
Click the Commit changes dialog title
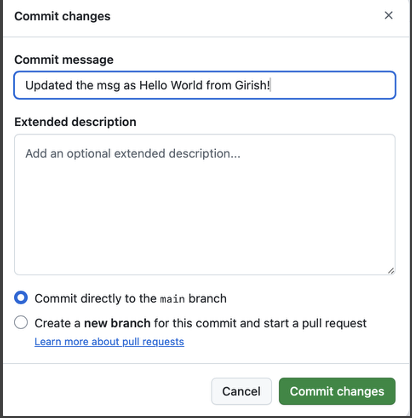pyautogui.click(x=62, y=16)
